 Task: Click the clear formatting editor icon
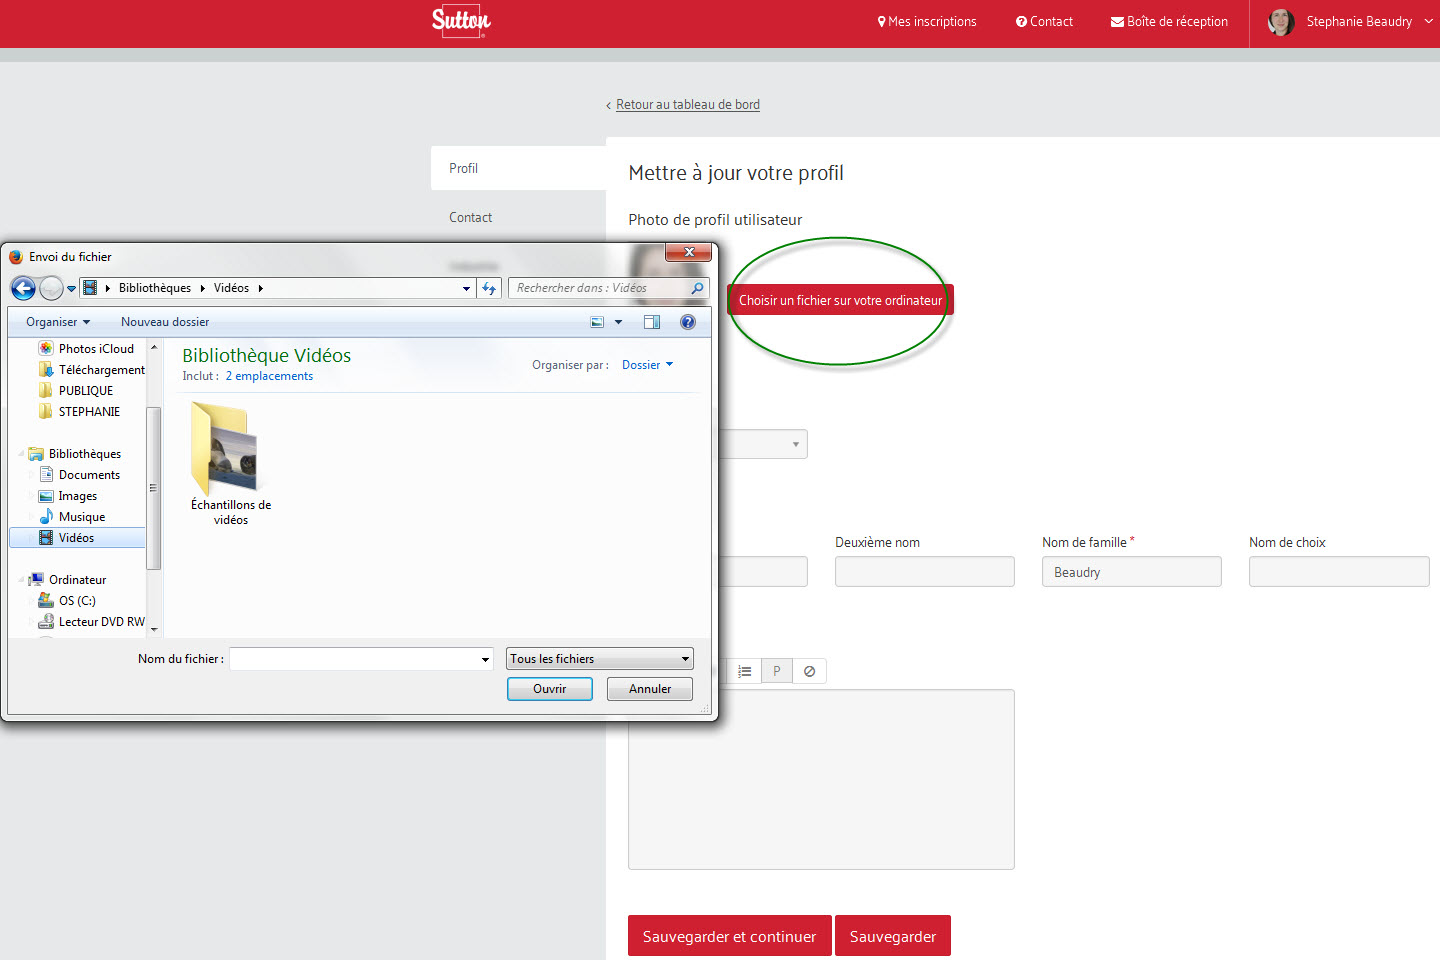810,671
